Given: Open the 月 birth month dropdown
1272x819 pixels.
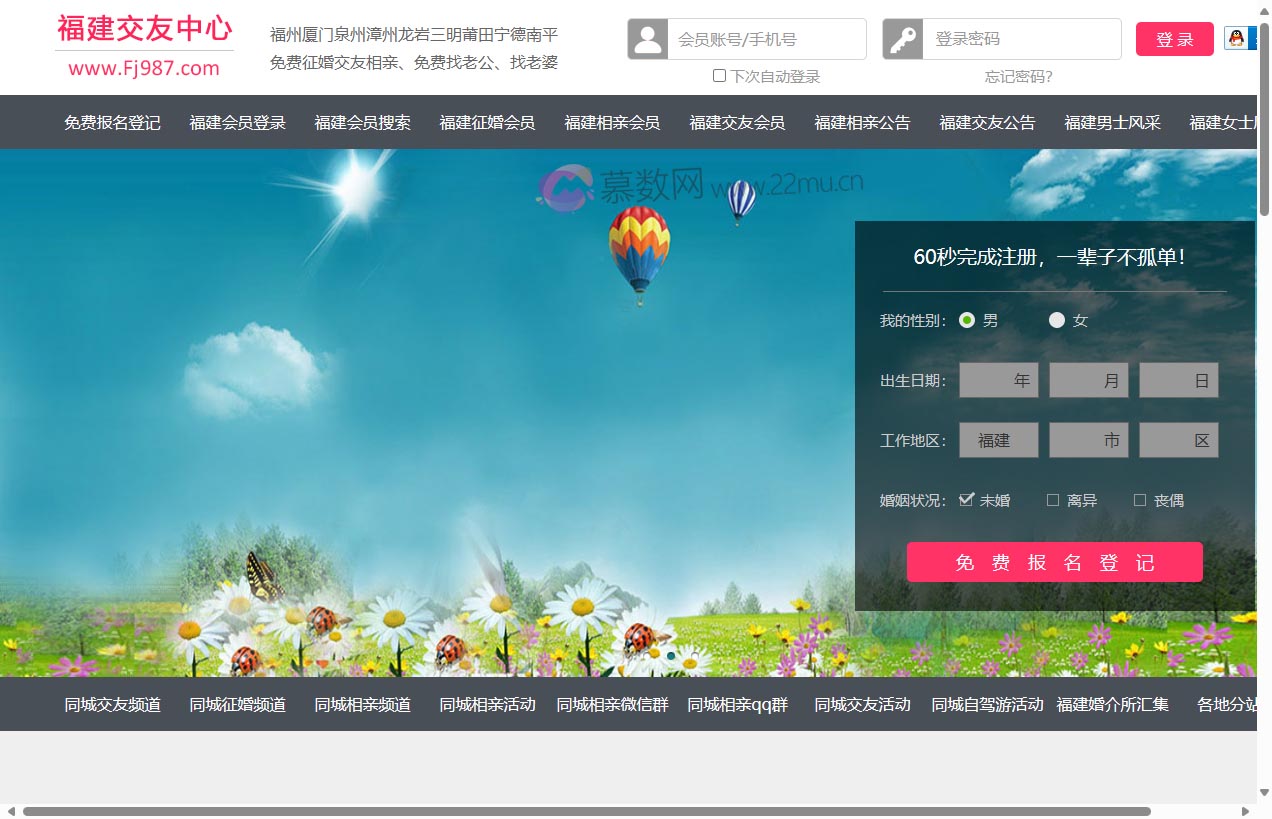Looking at the screenshot, I should (x=1088, y=380).
